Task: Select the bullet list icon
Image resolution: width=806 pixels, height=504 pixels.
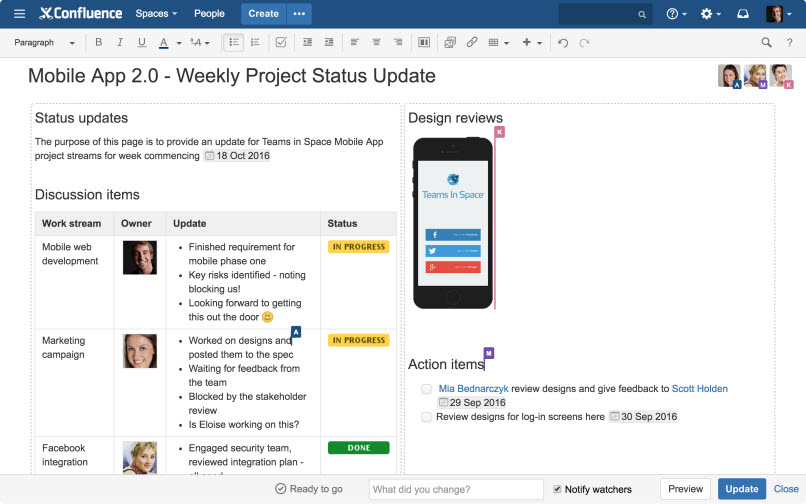Action: click(233, 43)
